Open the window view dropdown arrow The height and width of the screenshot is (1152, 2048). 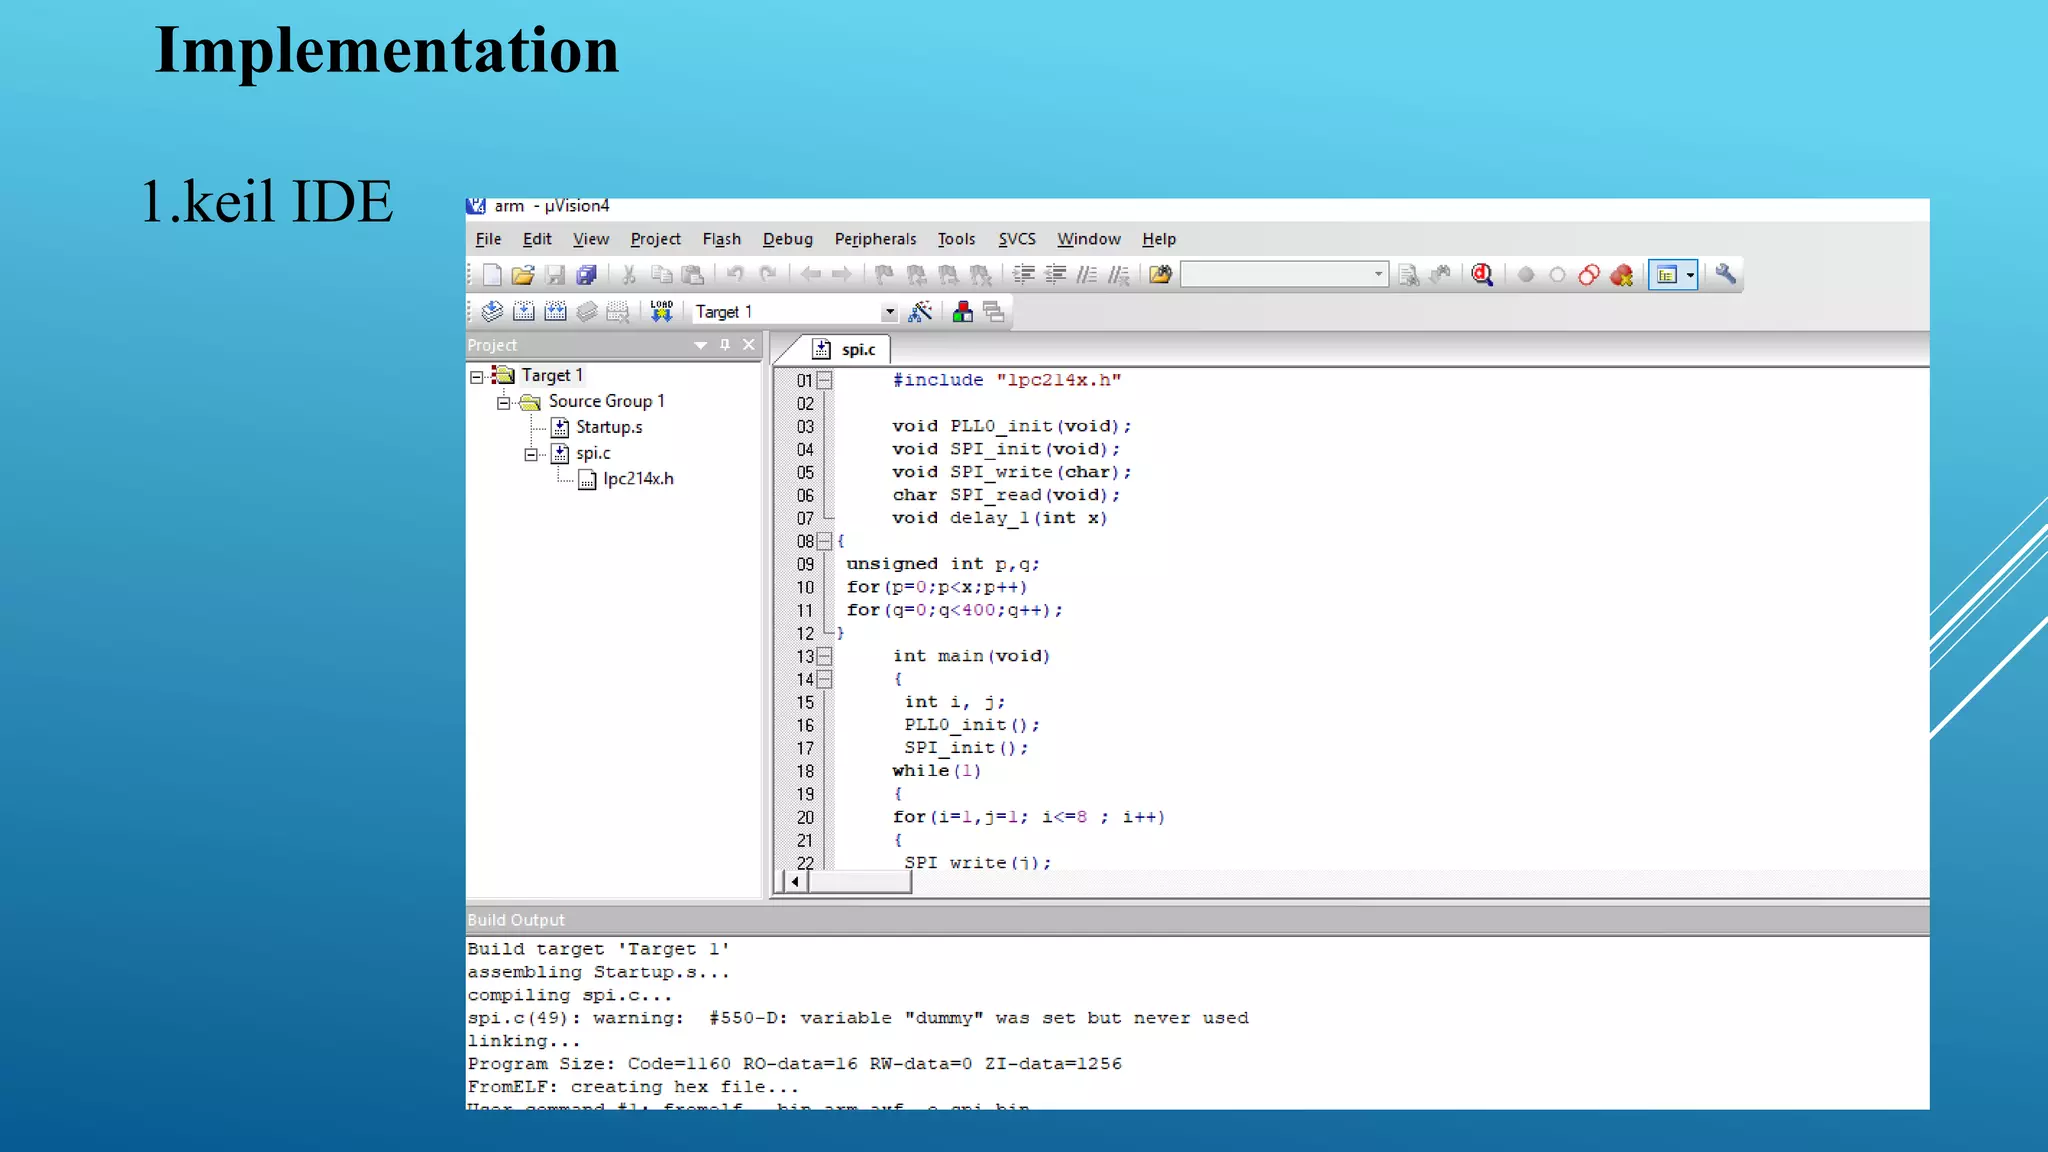pos(1691,275)
